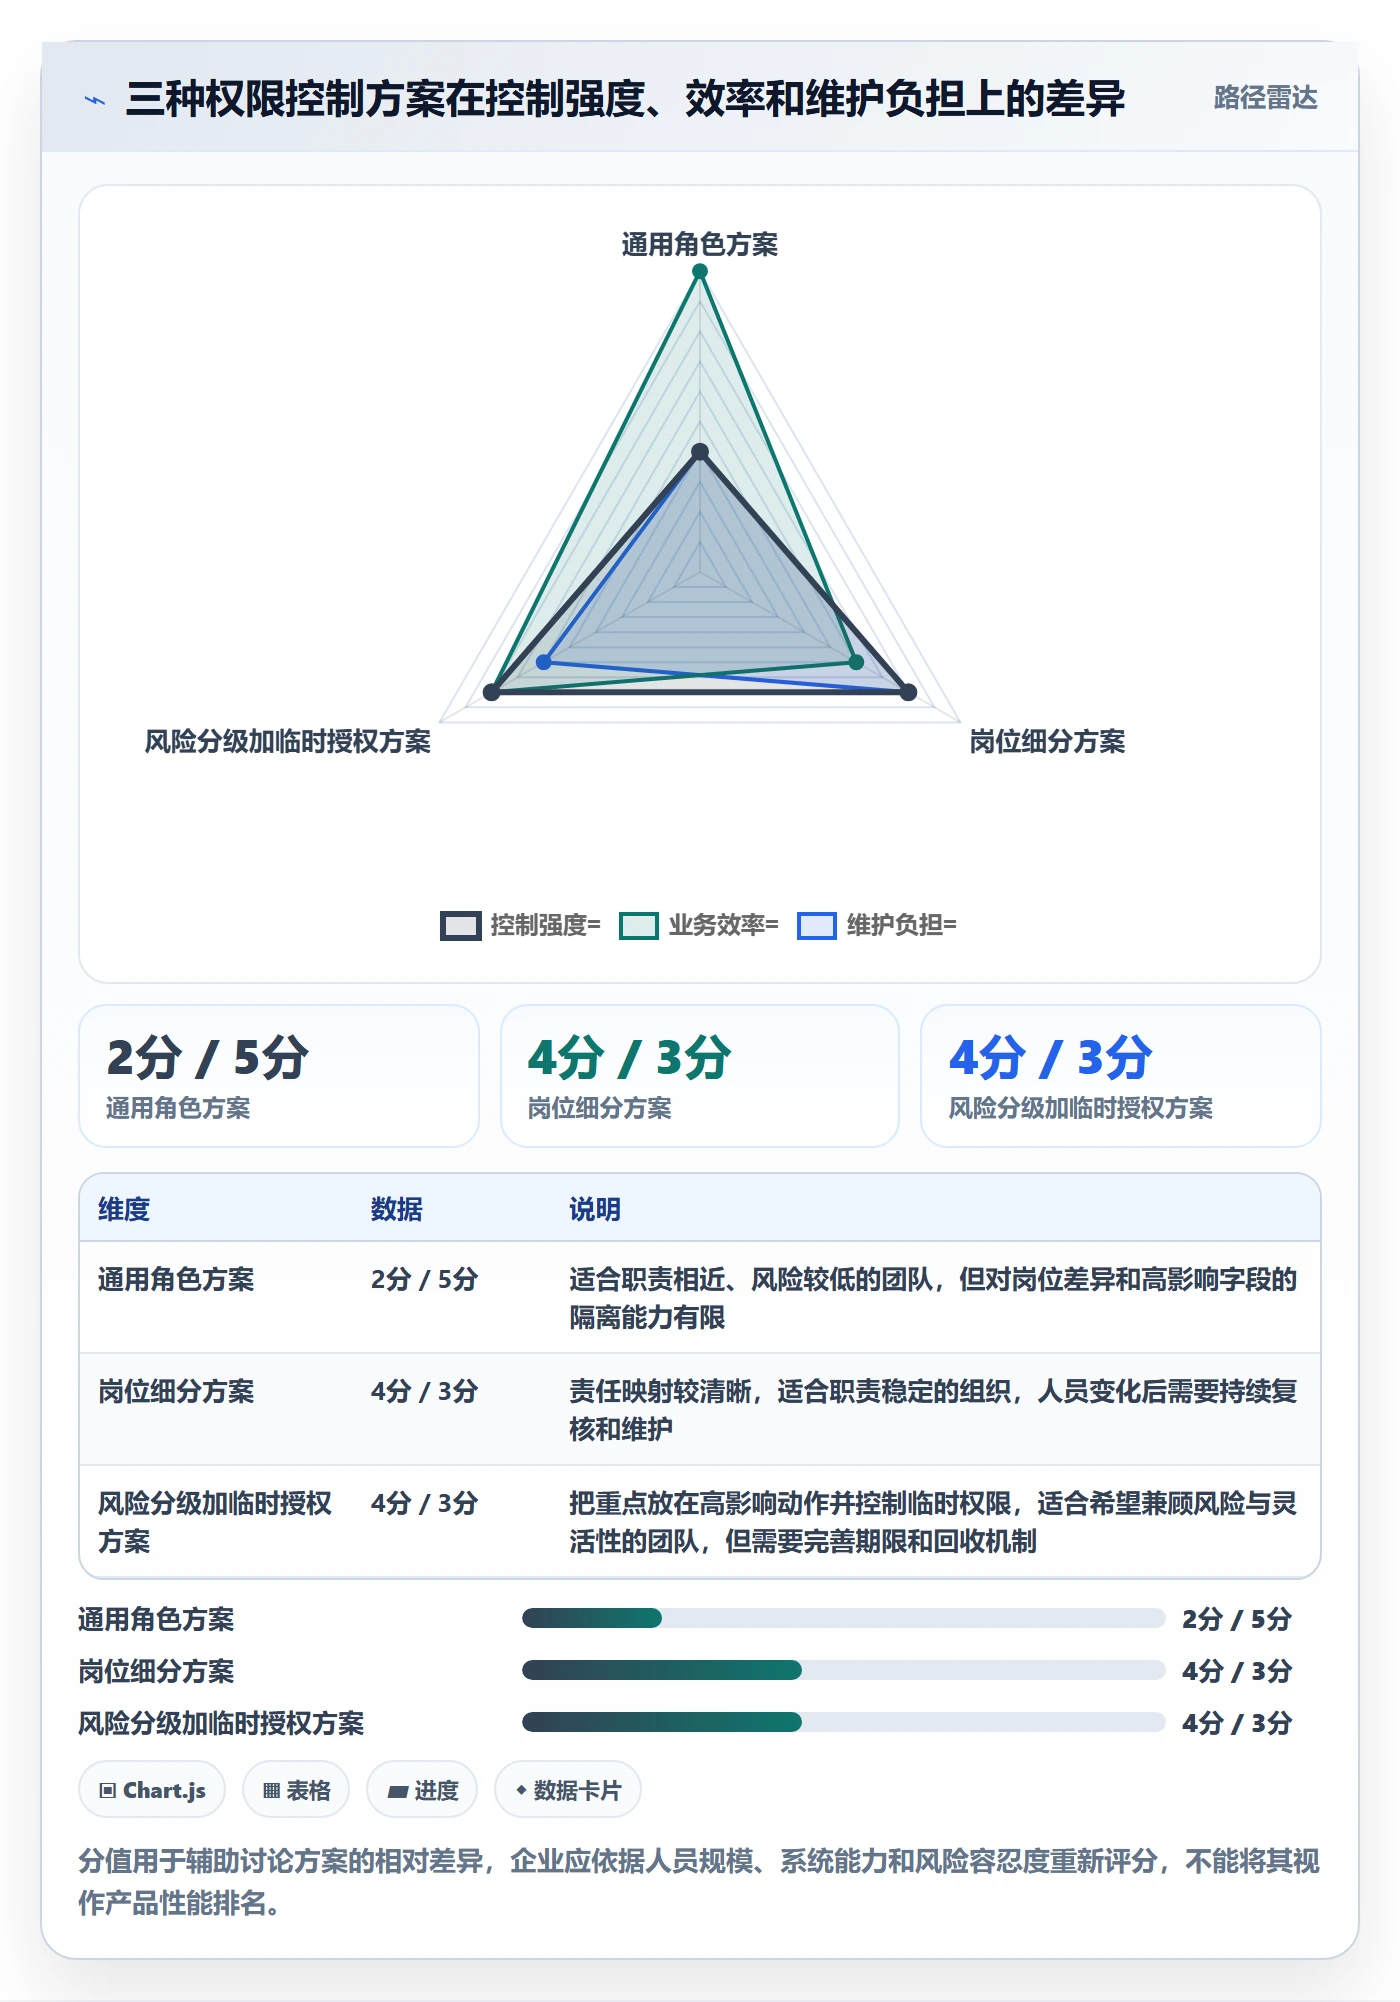This screenshot has height=2002, width=1400.
Task: Click the footer note starting 分值用于辅助讨论
Action: pos(700,1881)
